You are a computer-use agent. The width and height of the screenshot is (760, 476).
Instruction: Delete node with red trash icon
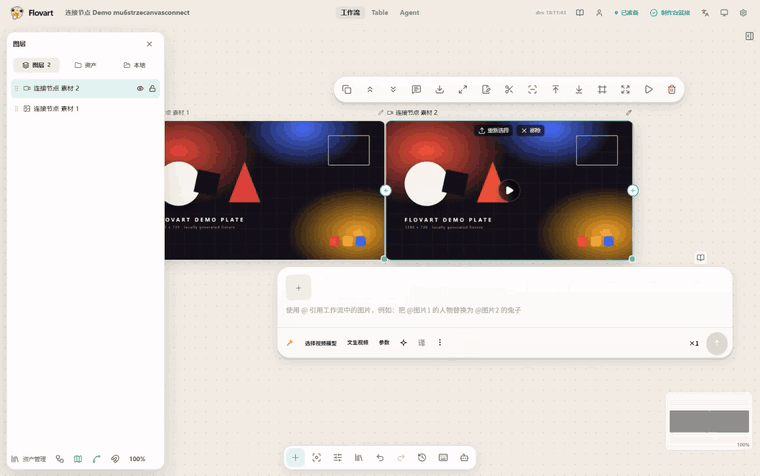point(672,89)
